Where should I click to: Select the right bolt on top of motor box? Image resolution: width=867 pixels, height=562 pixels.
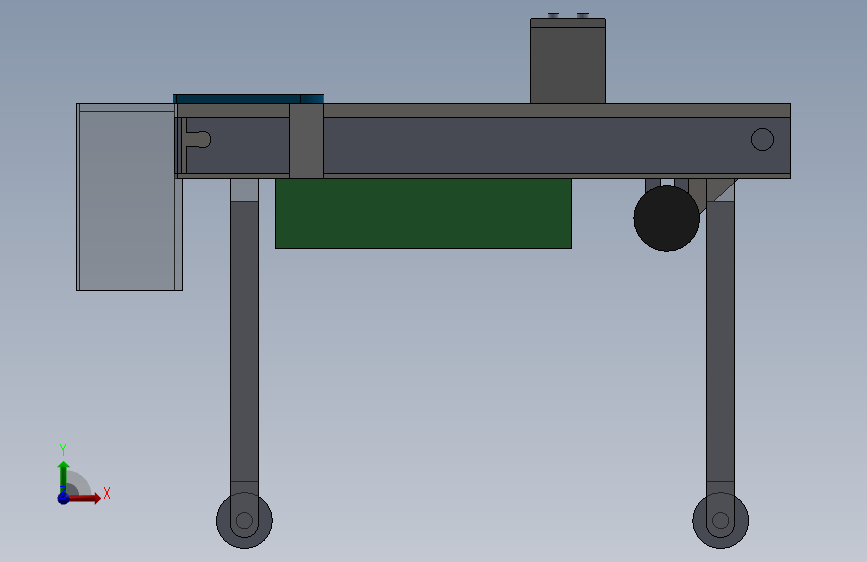(x=583, y=15)
